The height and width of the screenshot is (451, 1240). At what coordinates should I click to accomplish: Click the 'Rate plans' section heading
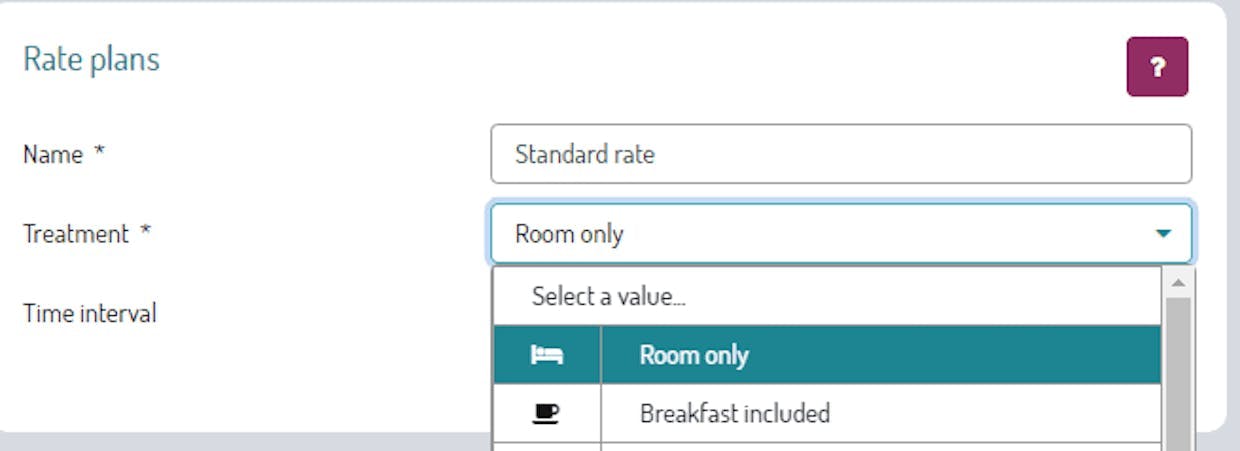91,59
